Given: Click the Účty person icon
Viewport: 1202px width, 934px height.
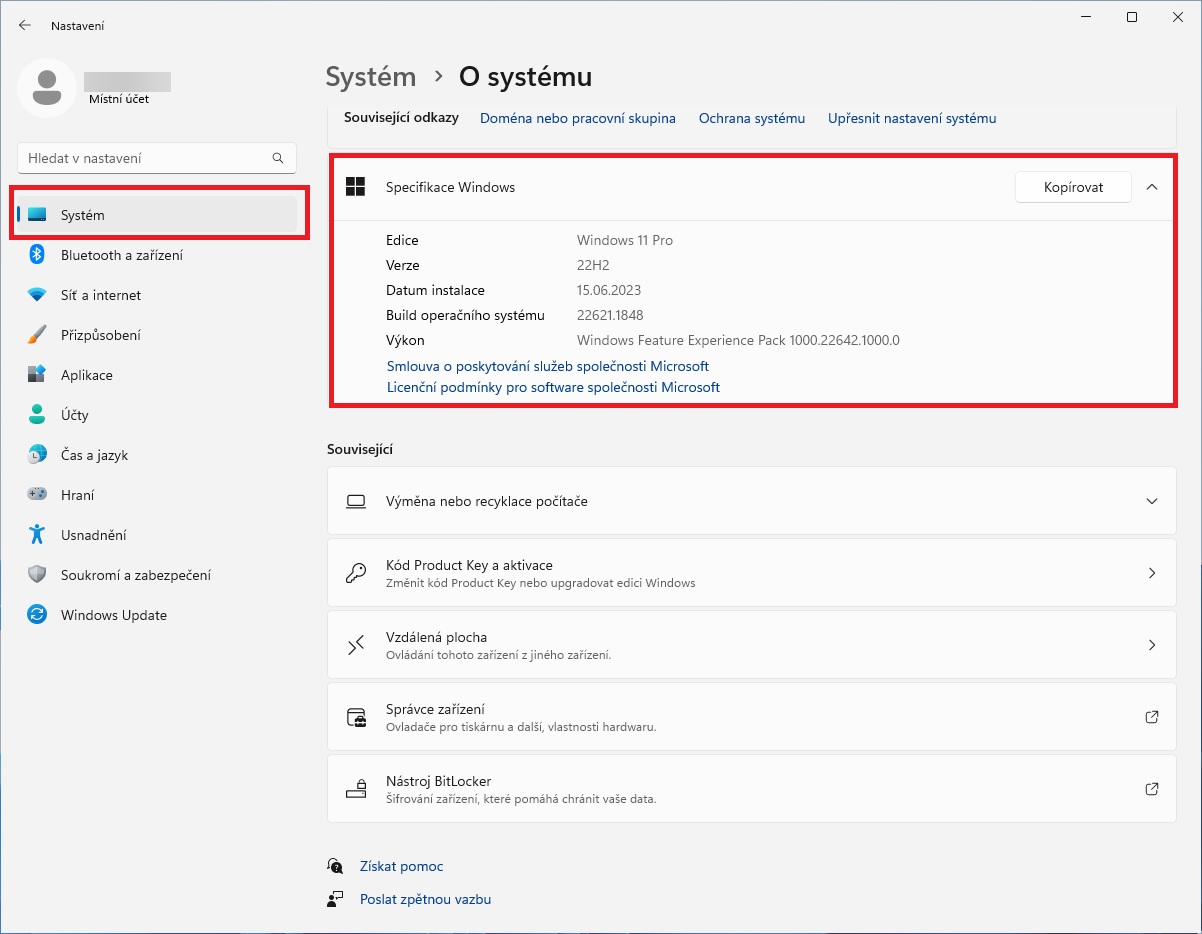Looking at the screenshot, I should pos(37,415).
